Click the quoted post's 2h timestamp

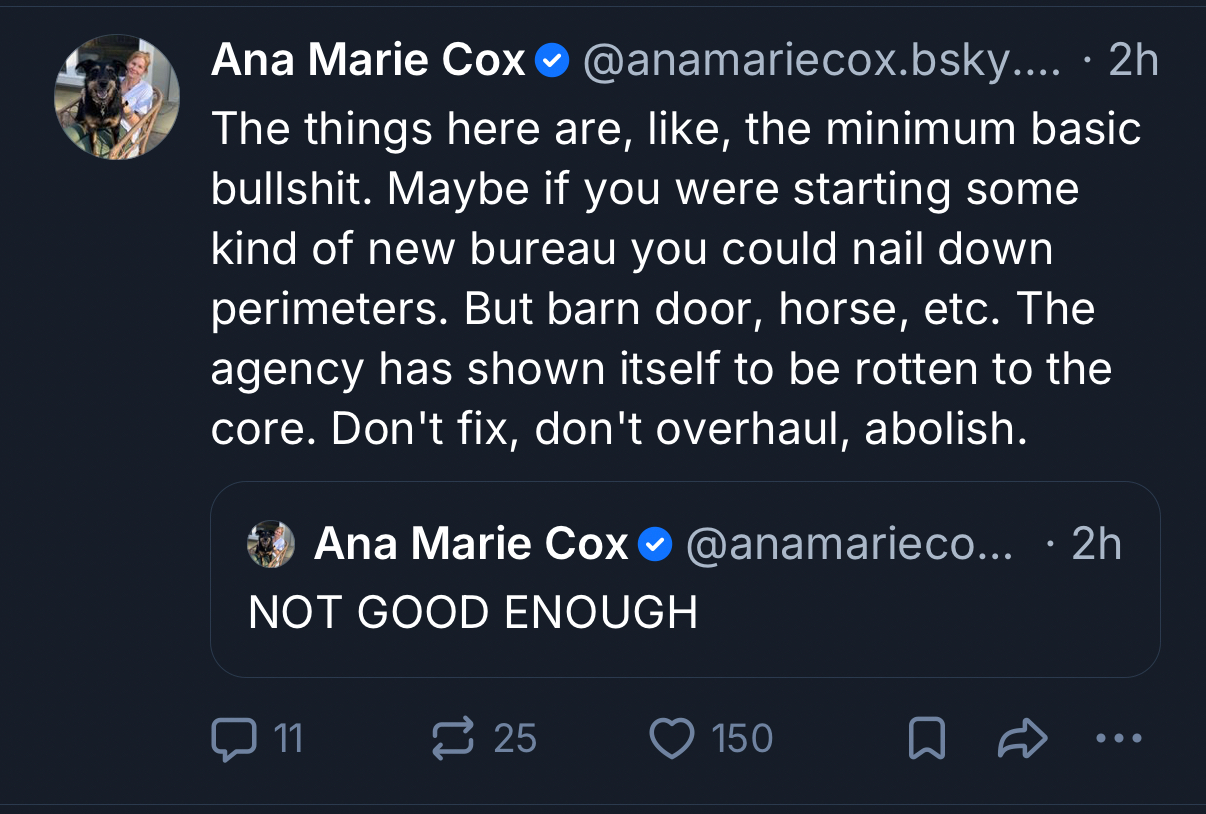(1095, 544)
